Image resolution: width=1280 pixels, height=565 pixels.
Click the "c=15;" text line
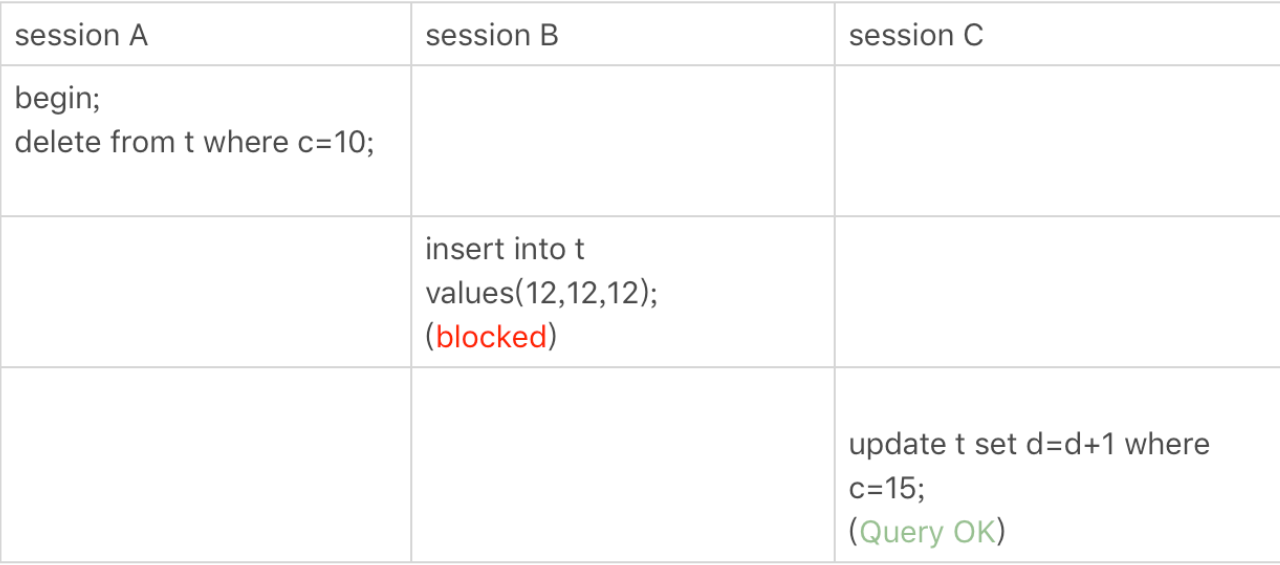pyautogui.click(x=887, y=488)
